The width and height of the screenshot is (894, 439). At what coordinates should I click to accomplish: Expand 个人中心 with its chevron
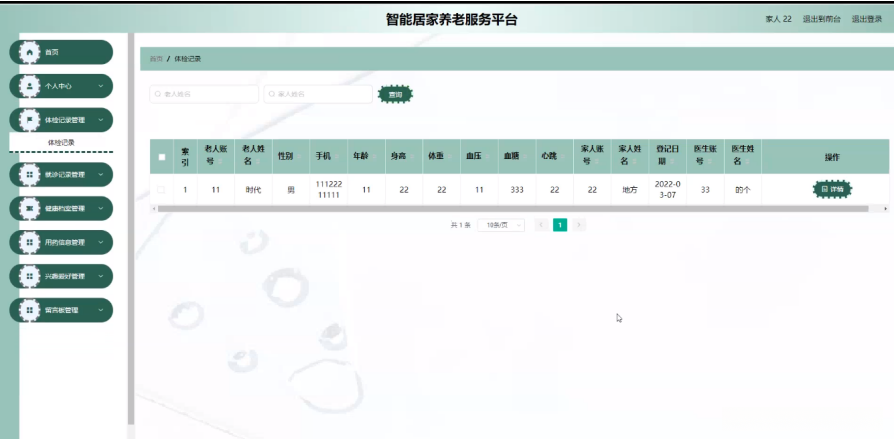(x=101, y=86)
